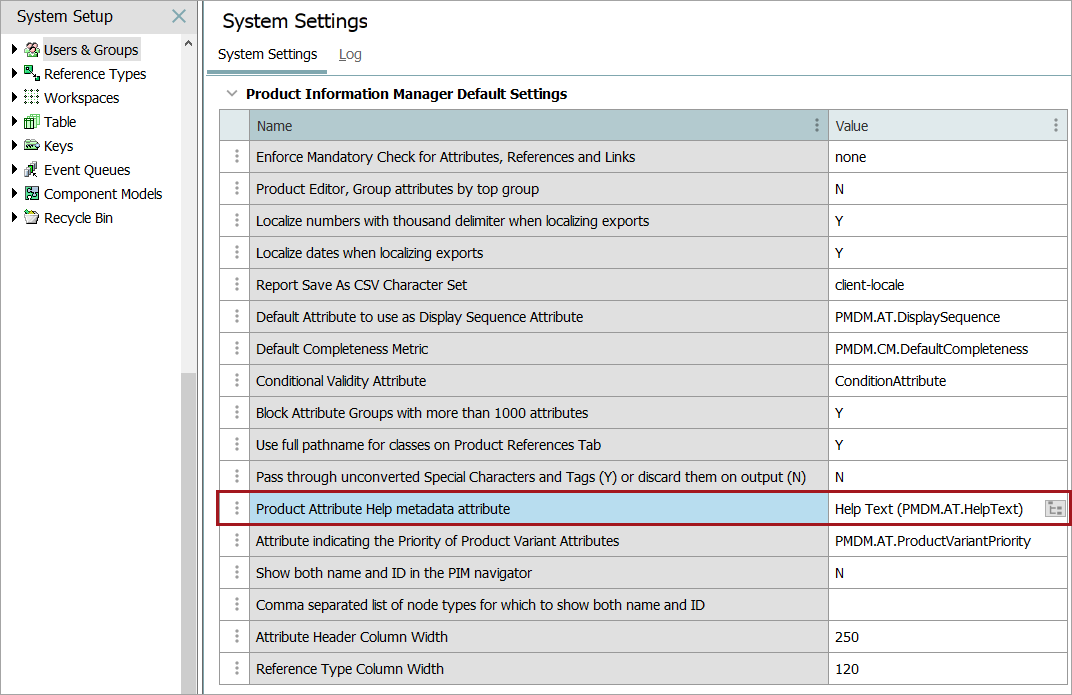Expand the Workspaces node arrow

[14, 98]
